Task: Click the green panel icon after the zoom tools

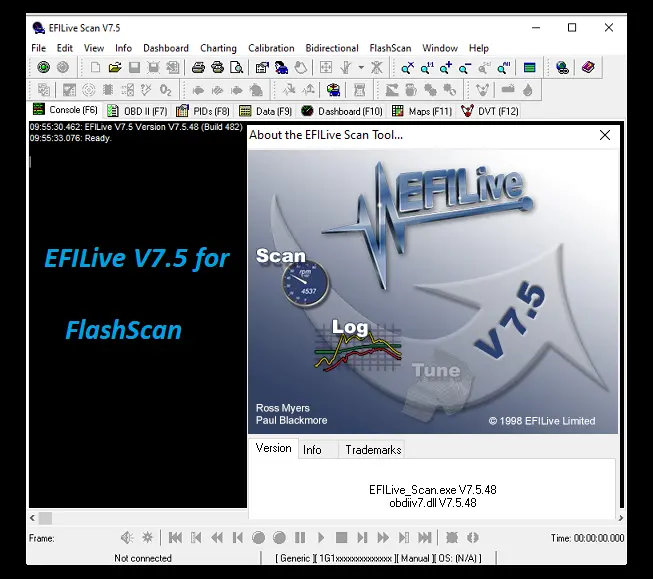Action: tap(529, 67)
